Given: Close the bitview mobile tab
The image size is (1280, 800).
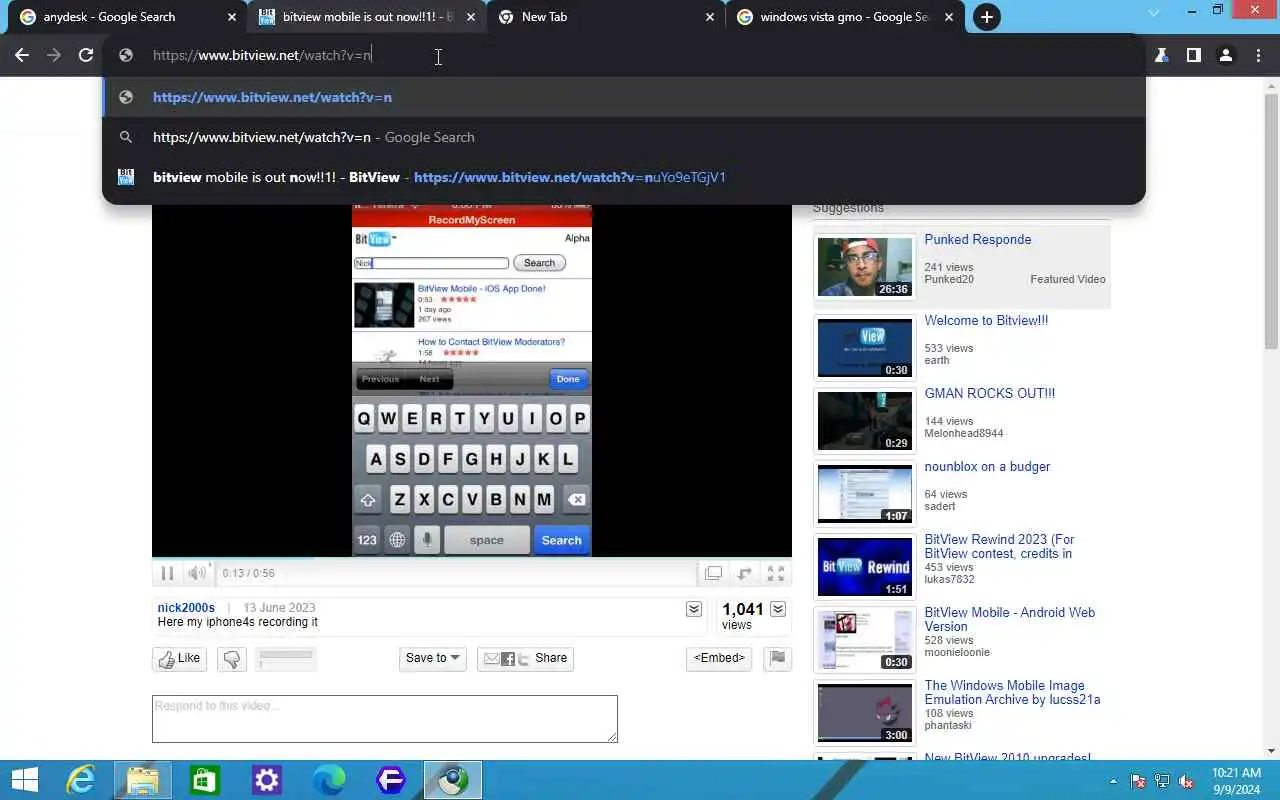Looking at the screenshot, I should (x=471, y=17).
